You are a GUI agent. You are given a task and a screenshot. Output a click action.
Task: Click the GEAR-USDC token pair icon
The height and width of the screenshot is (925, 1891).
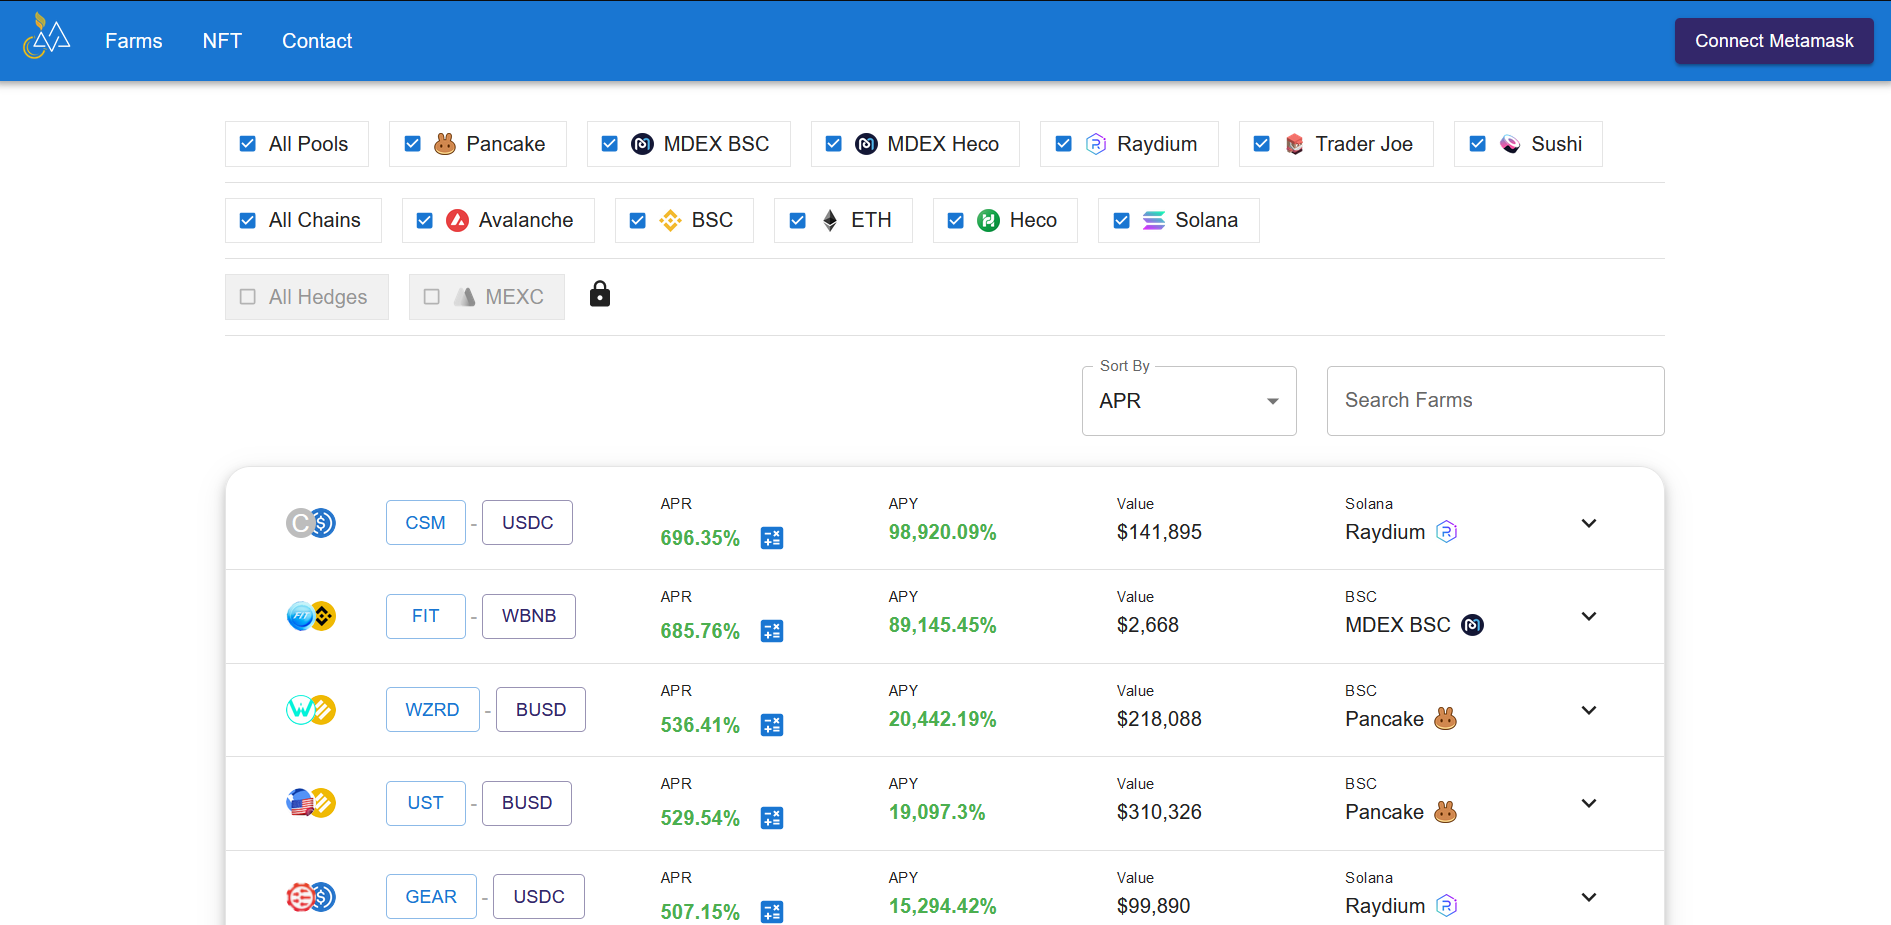pyautogui.click(x=311, y=897)
